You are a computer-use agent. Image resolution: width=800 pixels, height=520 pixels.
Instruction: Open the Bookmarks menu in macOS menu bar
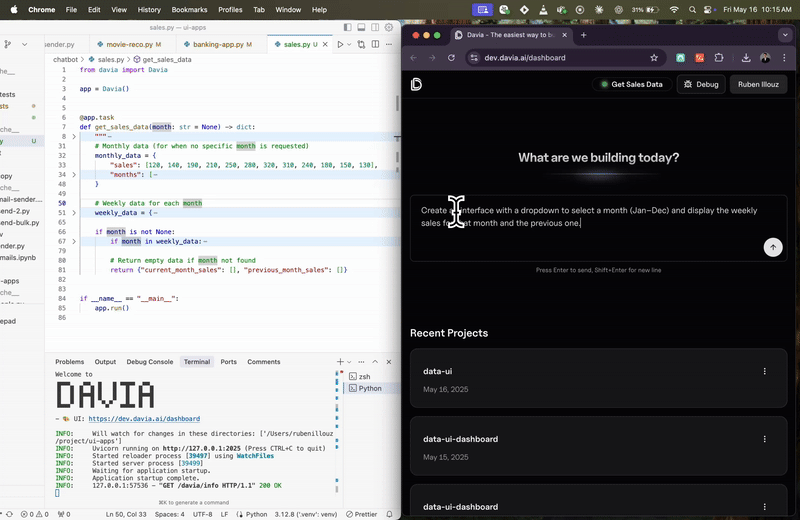[189, 10]
